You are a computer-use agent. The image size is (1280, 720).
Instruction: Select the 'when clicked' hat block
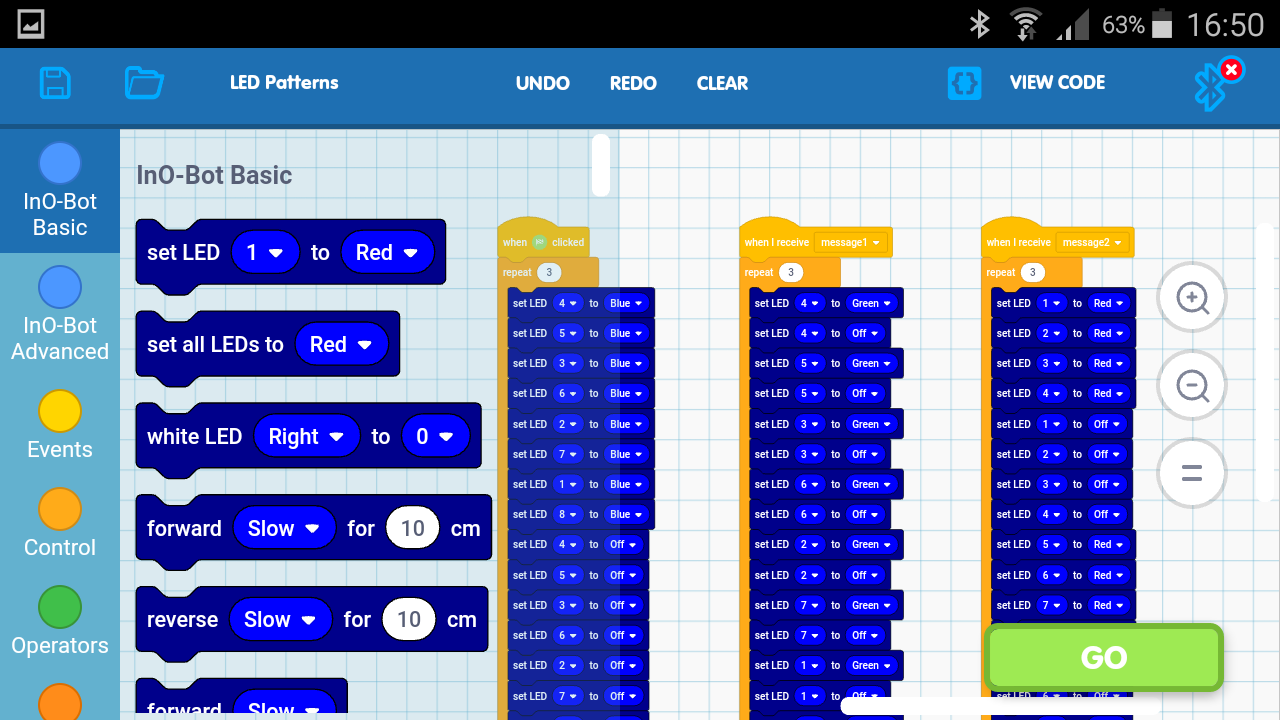coord(543,240)
